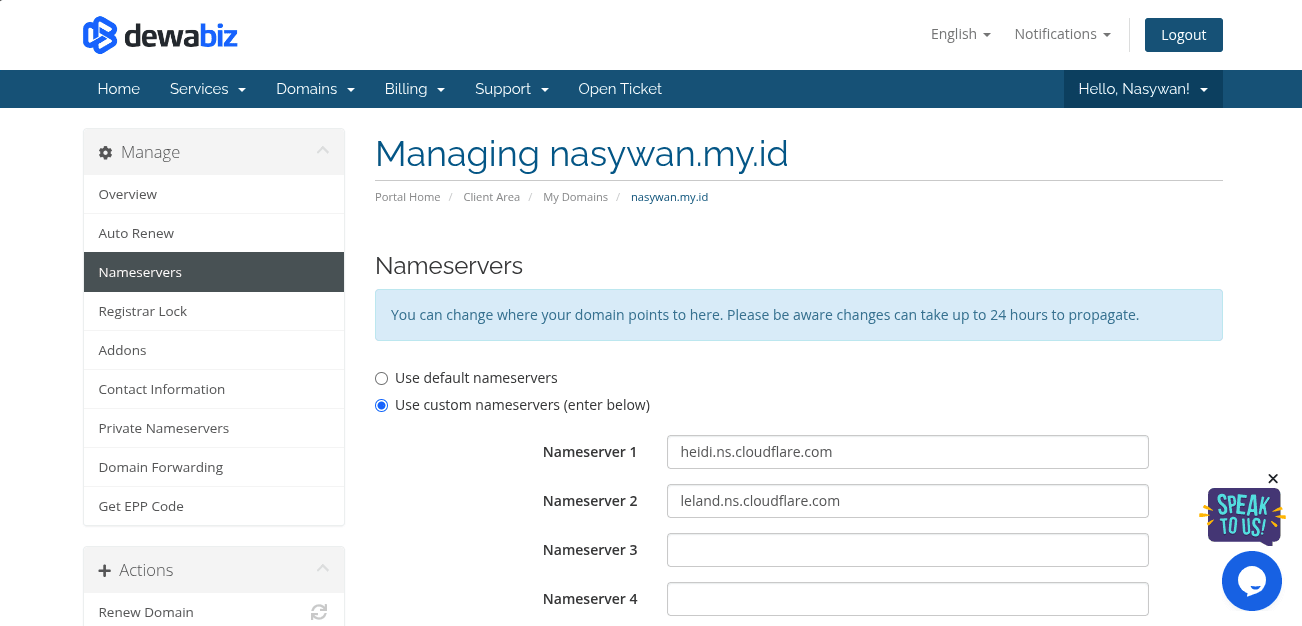Open the Billing menu
The image size is (1302, 626).
414,89
